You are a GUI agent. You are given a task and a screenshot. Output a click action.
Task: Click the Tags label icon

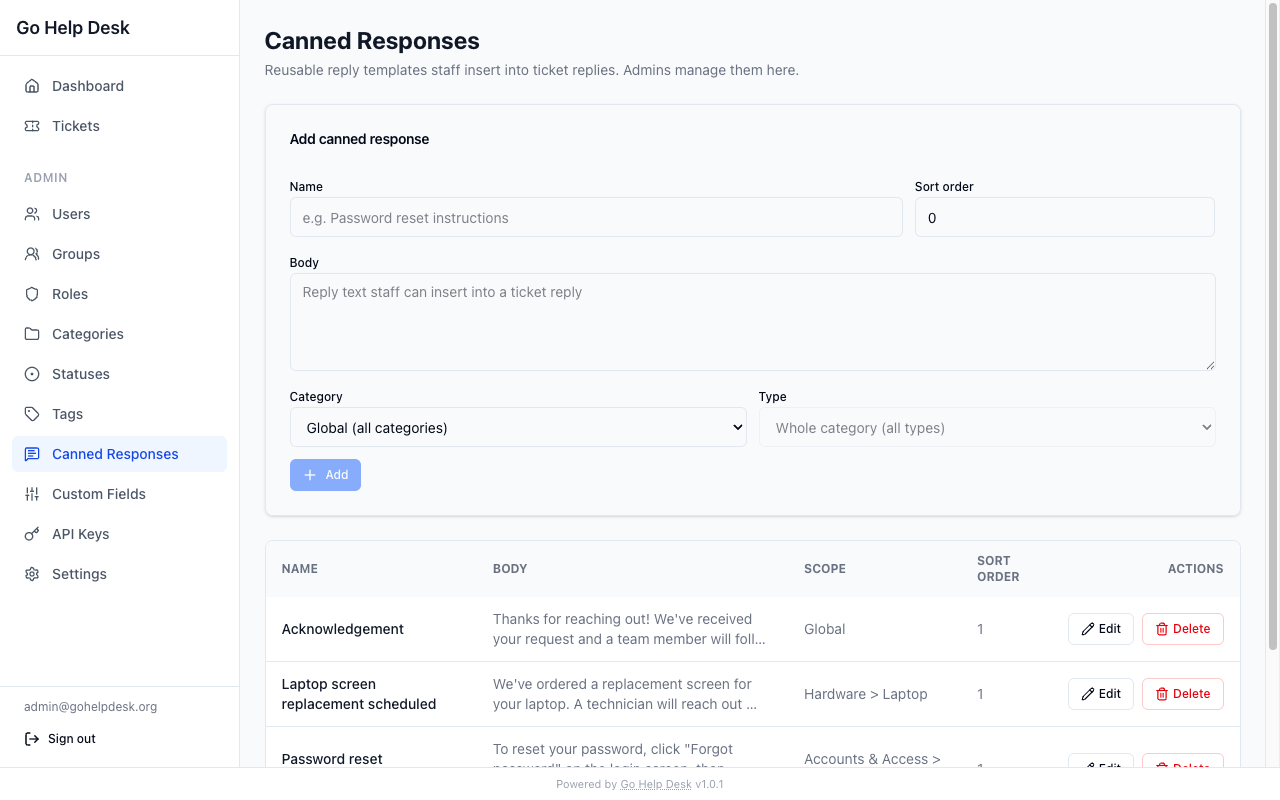[32, 414]
